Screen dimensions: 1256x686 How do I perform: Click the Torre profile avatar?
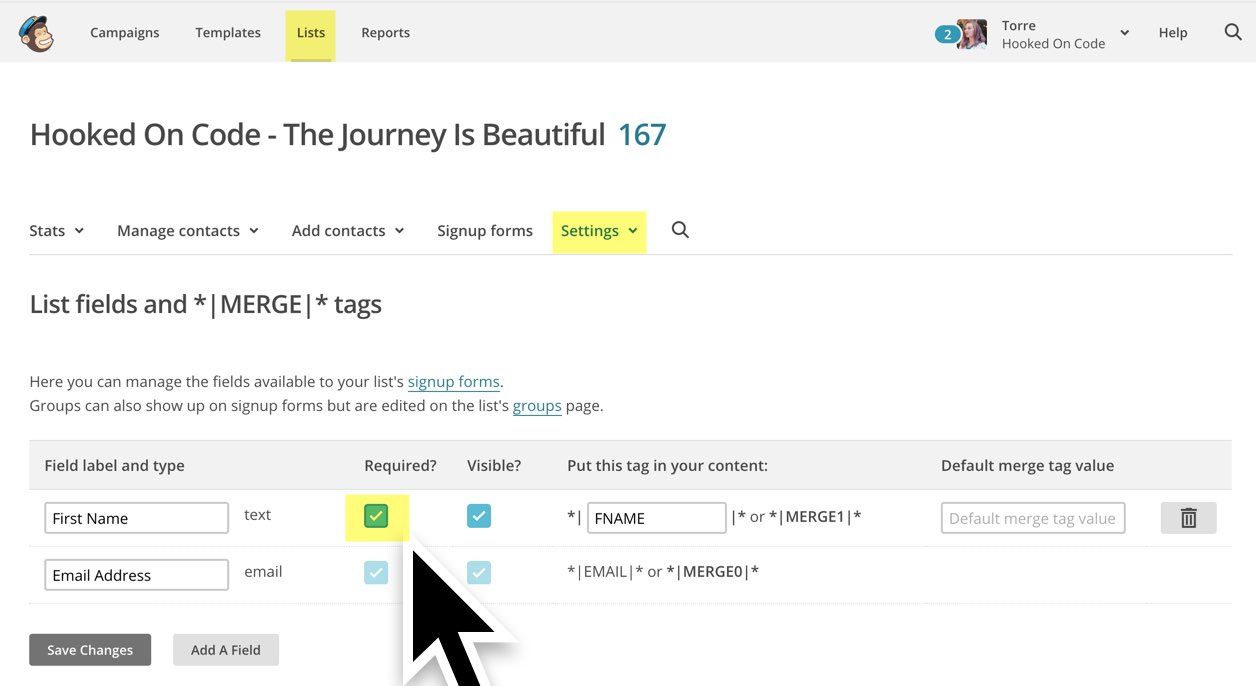pos(972,34)
